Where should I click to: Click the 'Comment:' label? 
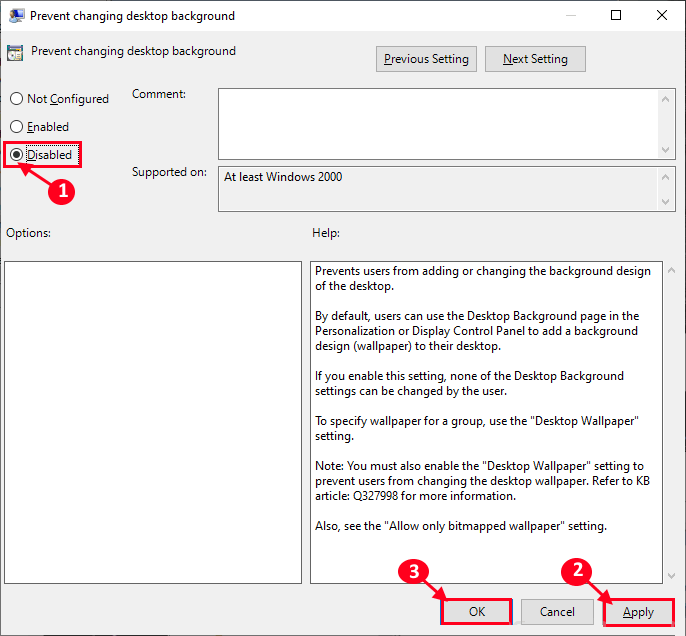point(159,94)
